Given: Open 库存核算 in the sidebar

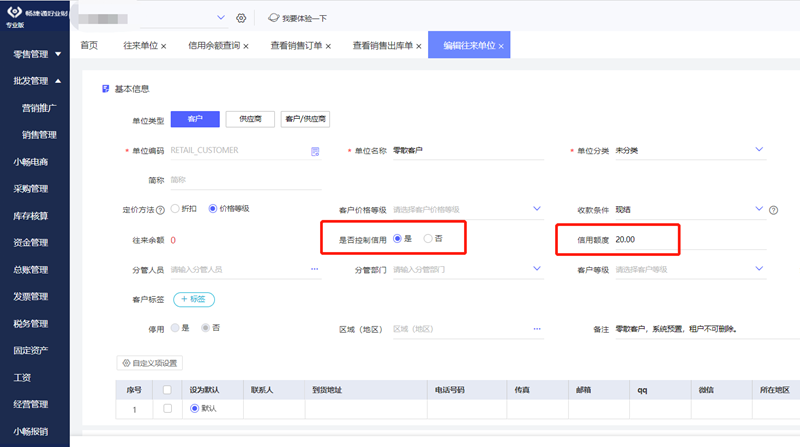Looking at the screenshot, I should coord(31,216).
